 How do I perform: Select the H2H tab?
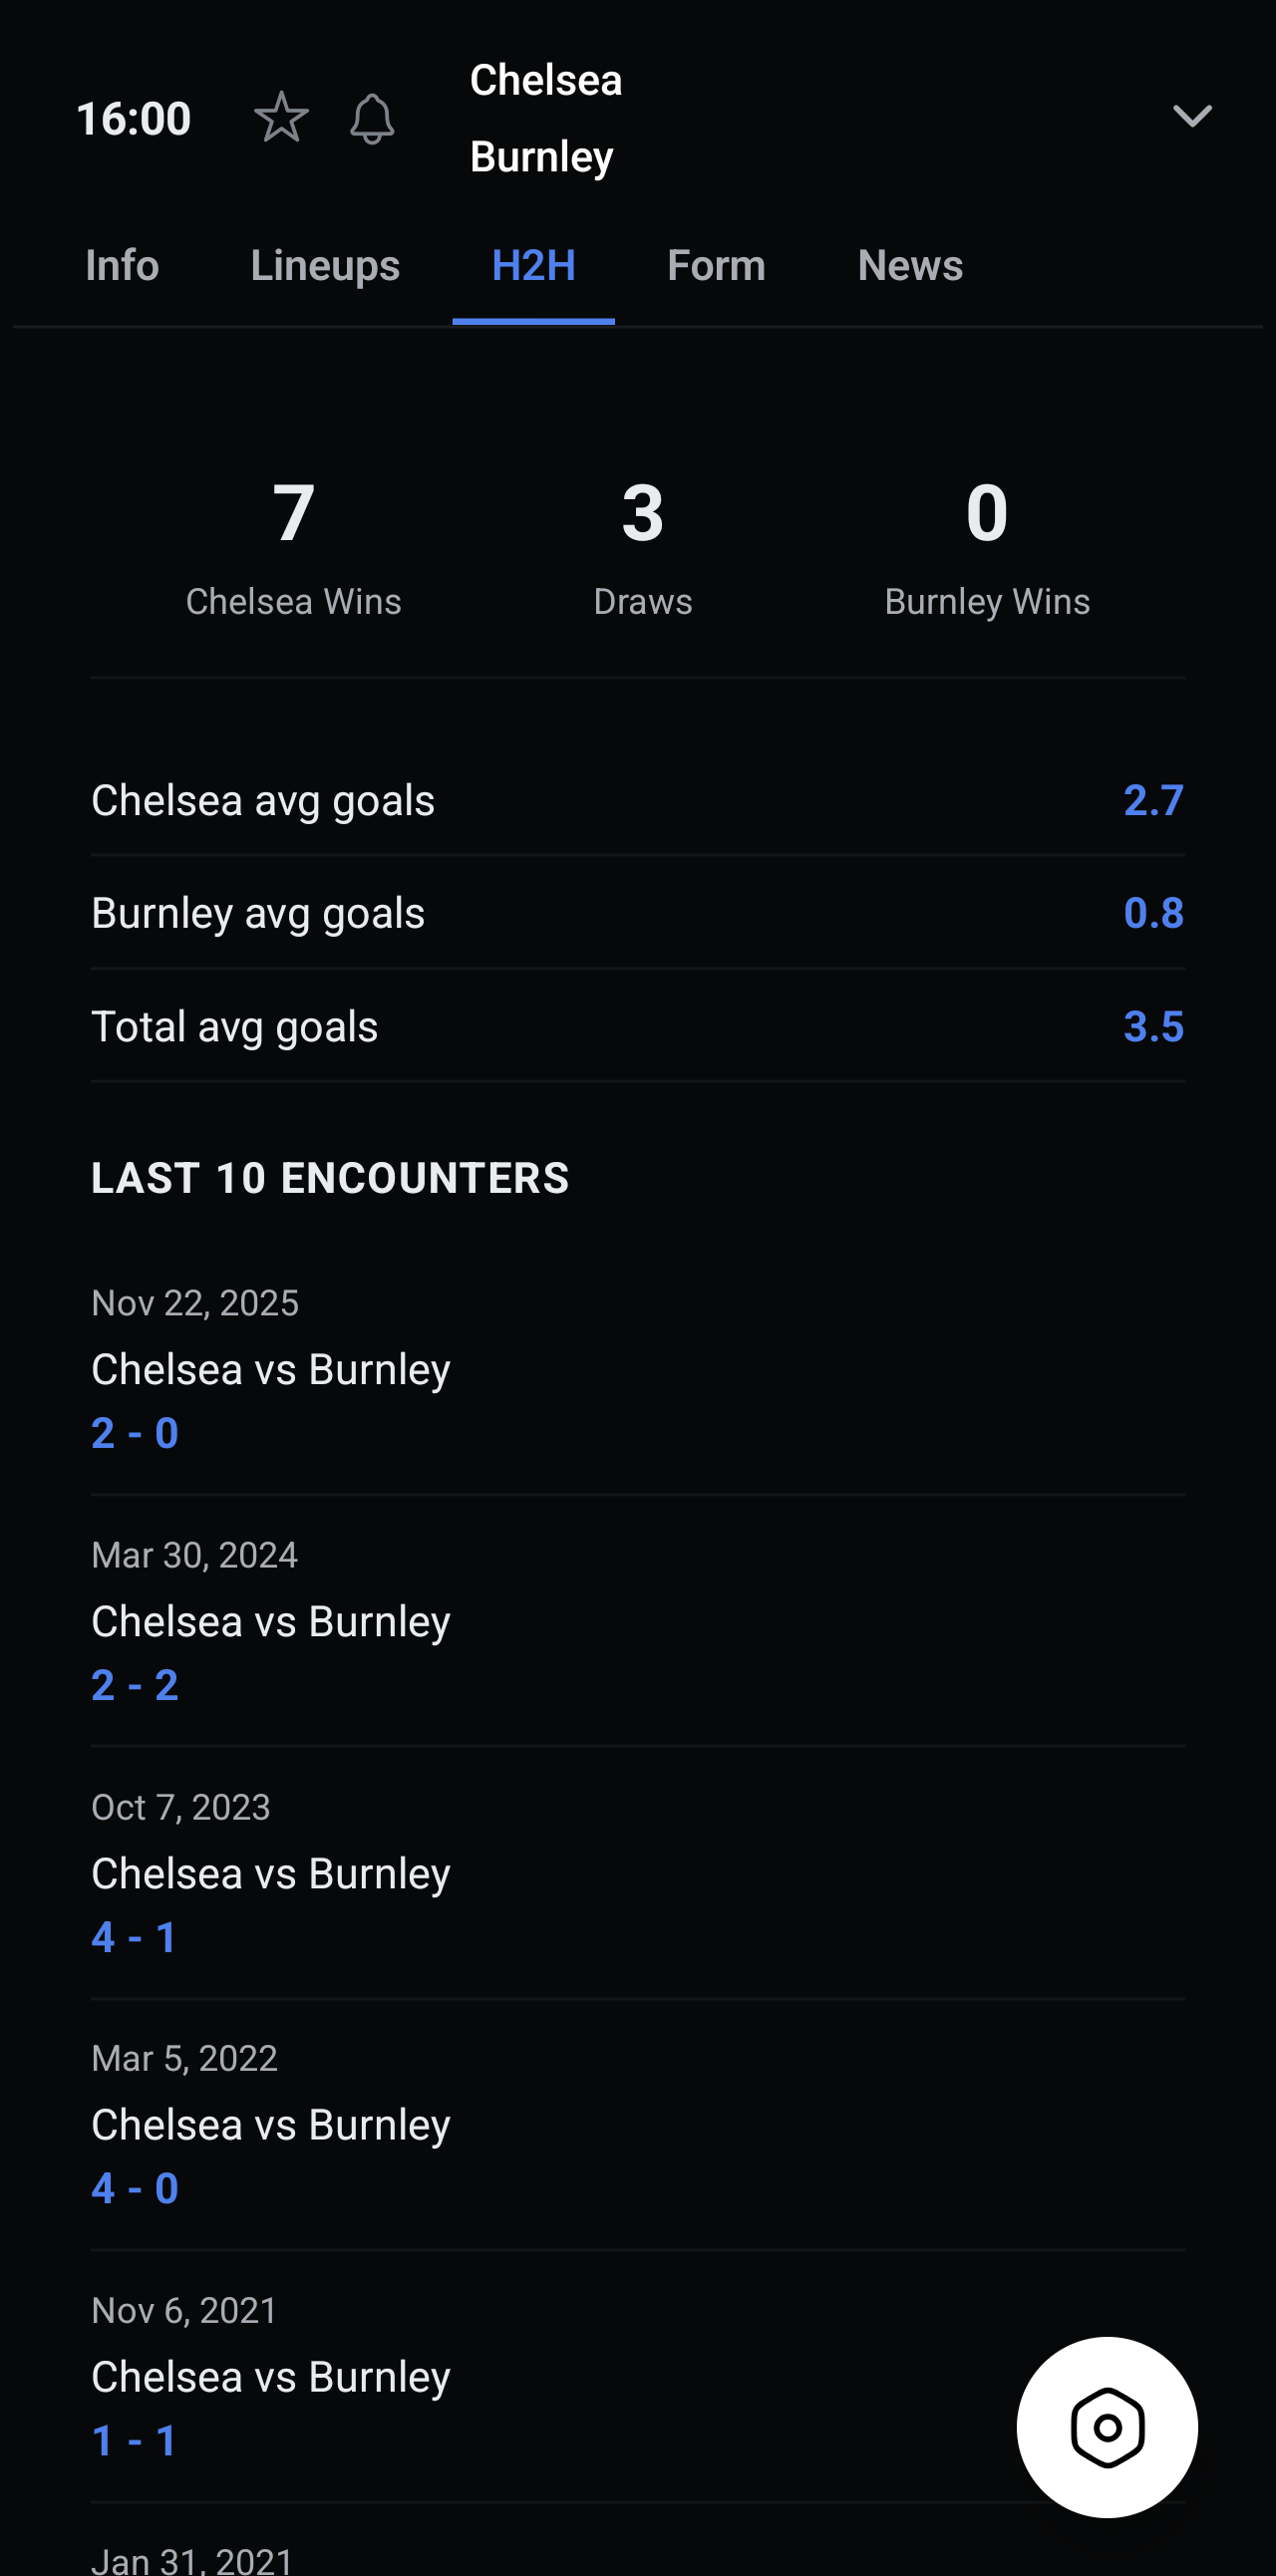pyautogui.click(x=533, y=266)
